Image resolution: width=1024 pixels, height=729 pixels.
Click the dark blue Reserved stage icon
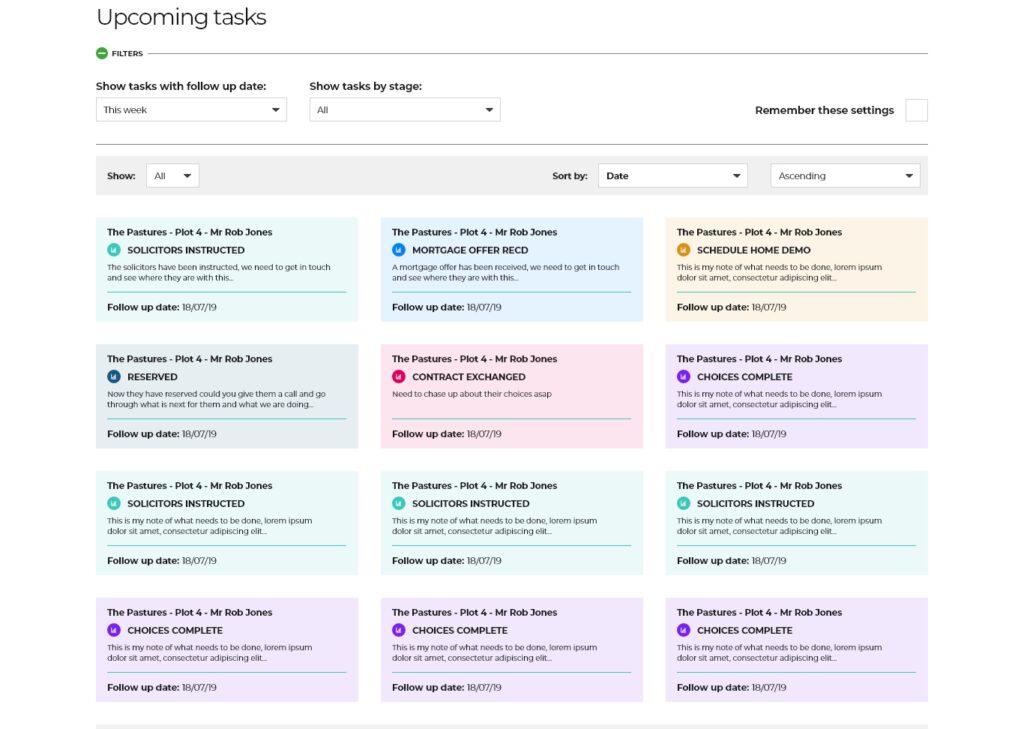pos(114,377)
